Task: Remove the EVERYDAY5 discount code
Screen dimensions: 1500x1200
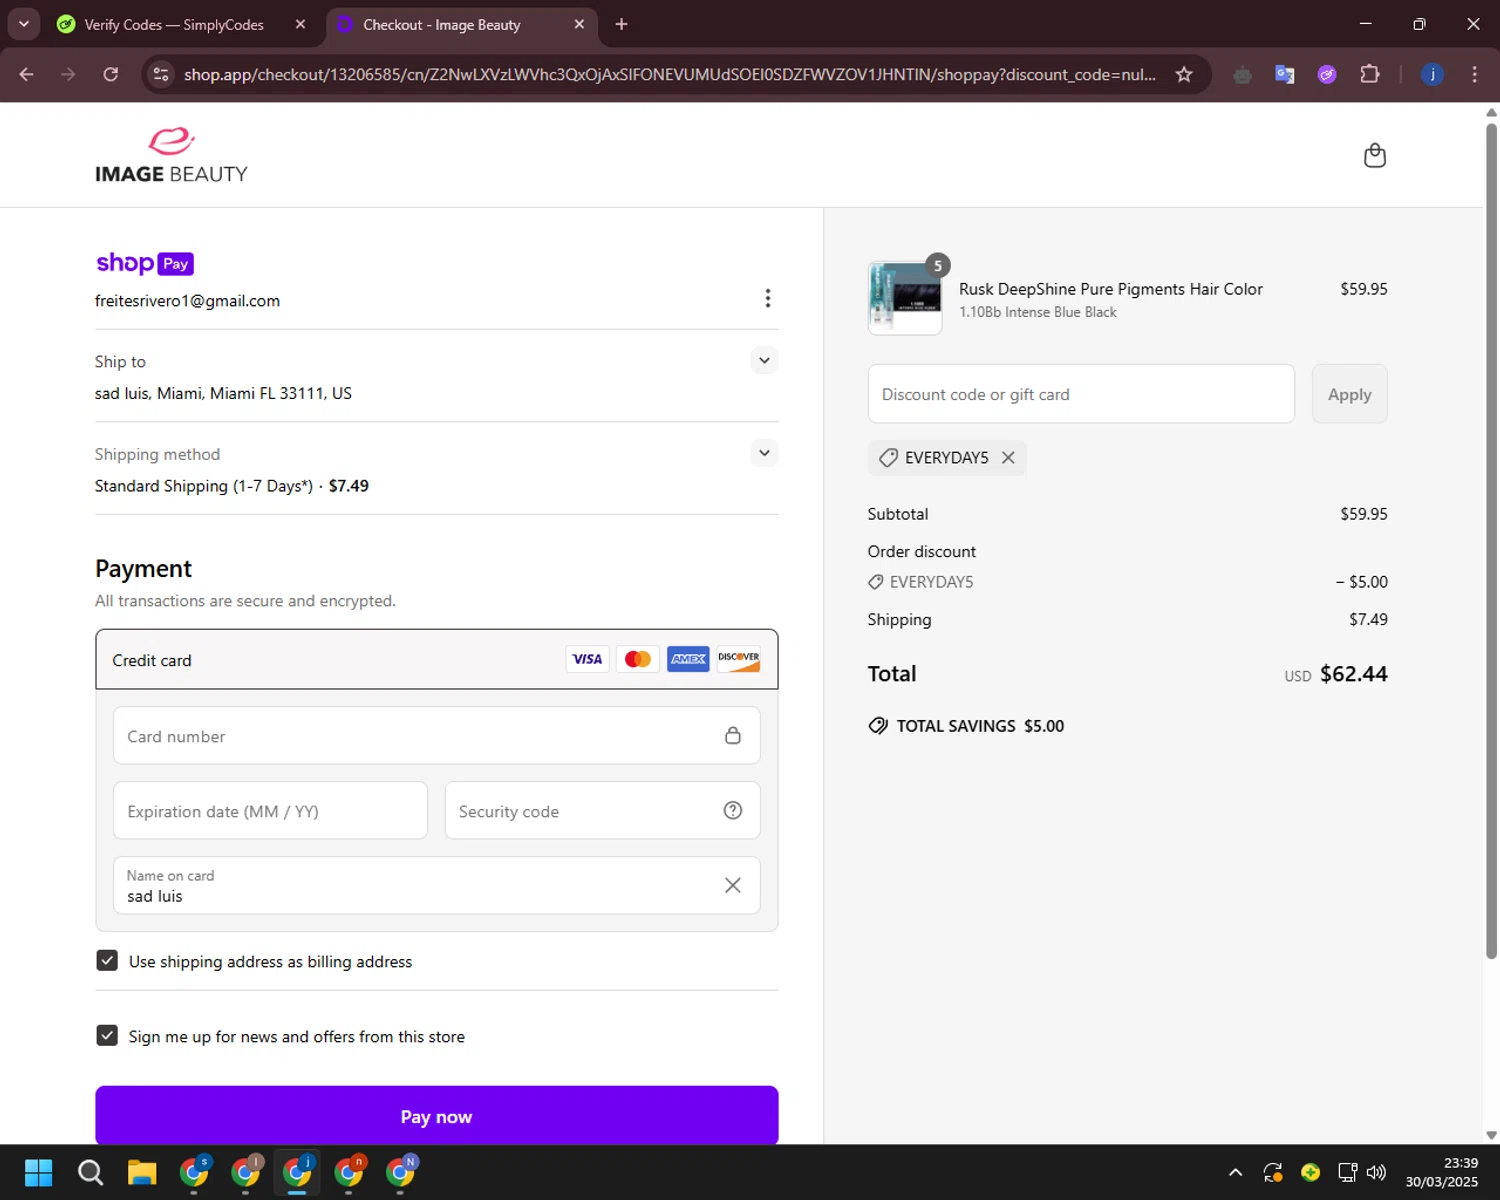Action: click(x=1008, y=457)
